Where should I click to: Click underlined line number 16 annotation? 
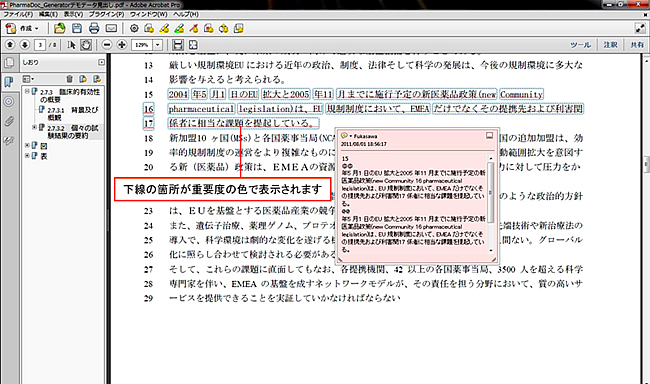point(148,109)
